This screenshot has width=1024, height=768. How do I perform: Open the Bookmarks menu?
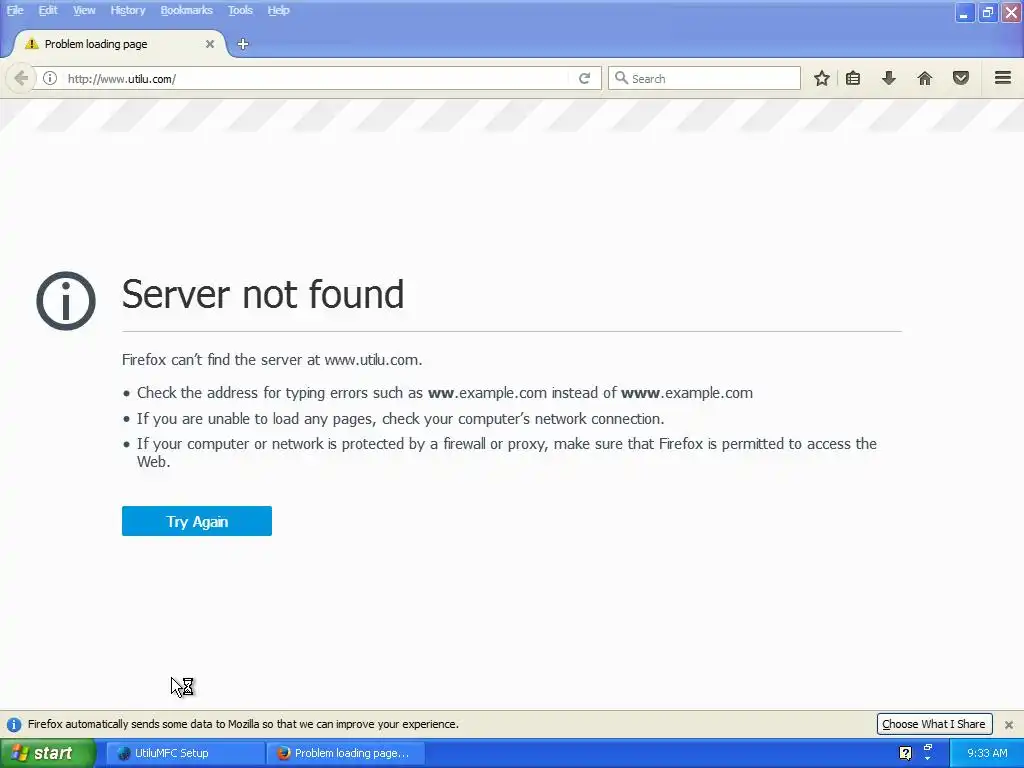pyautogui.click(x=187, y=10)
